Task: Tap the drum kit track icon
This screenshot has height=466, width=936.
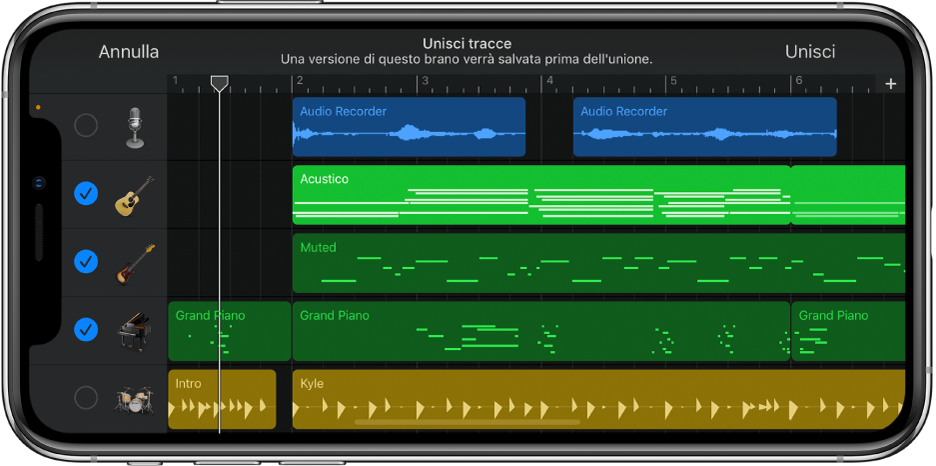Action: (134, 398)
